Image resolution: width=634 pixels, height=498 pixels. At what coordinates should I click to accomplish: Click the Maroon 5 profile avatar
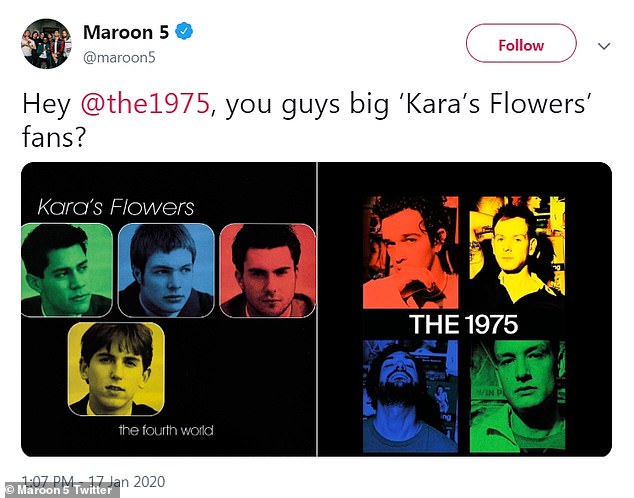click(45, 44)
